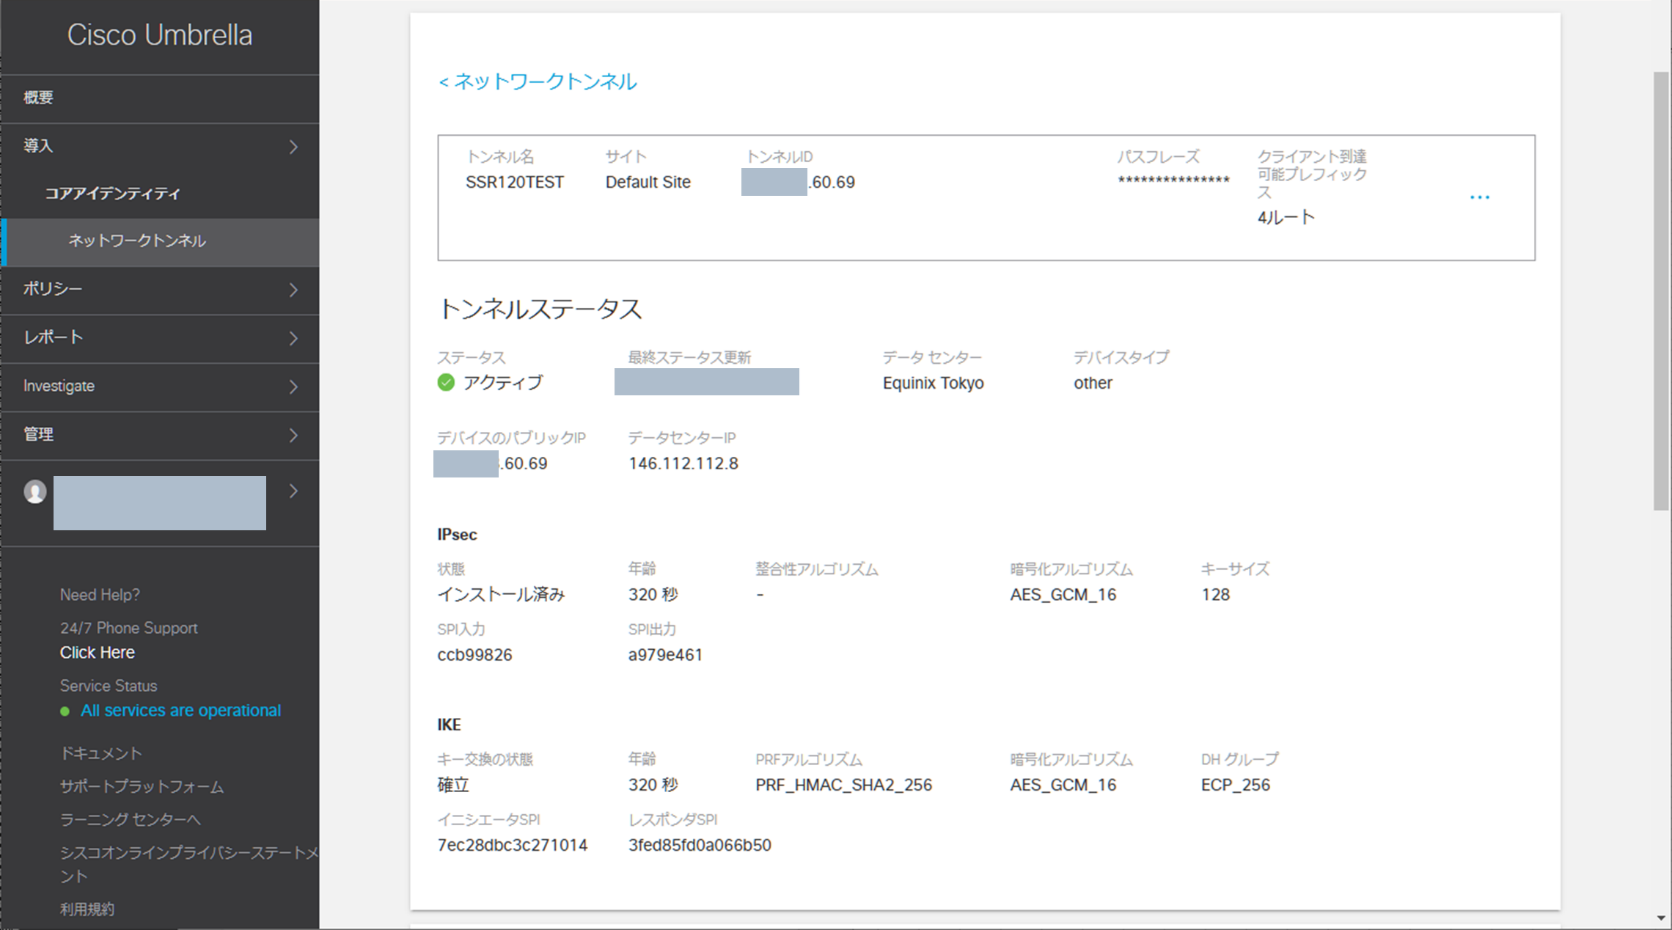Open the ドキュメント link

101,753
